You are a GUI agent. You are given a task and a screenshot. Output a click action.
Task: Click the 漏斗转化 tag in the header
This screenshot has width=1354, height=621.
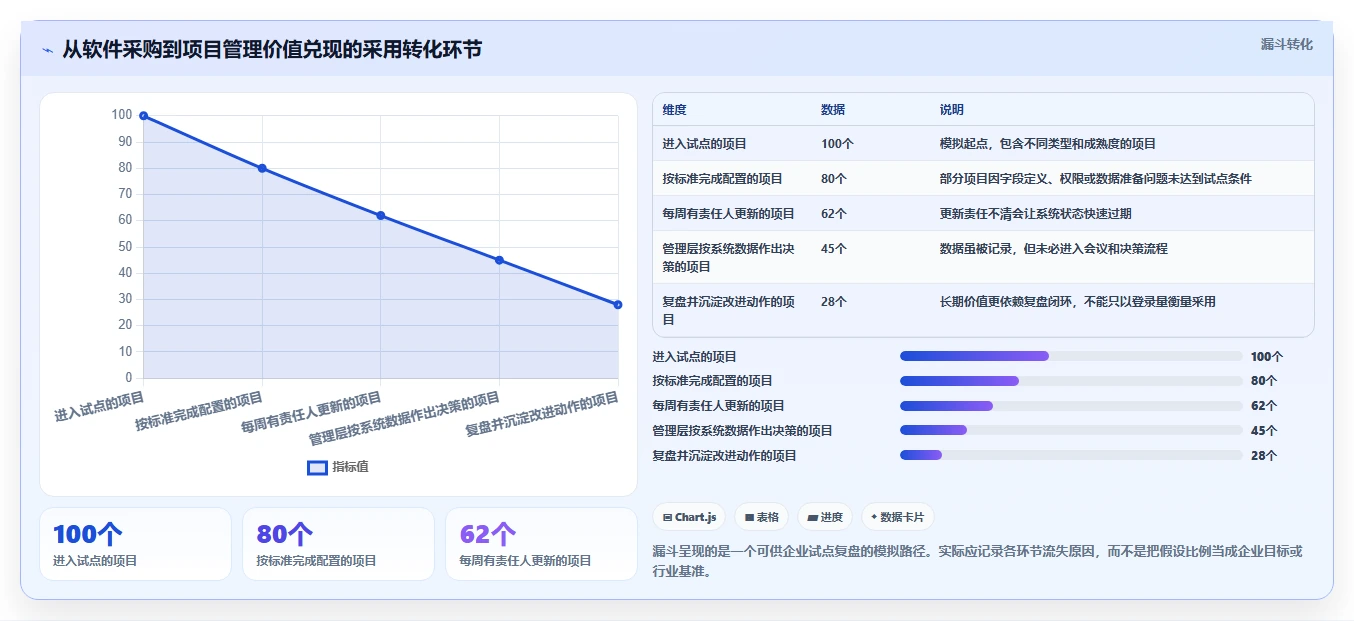(1286, 45)
